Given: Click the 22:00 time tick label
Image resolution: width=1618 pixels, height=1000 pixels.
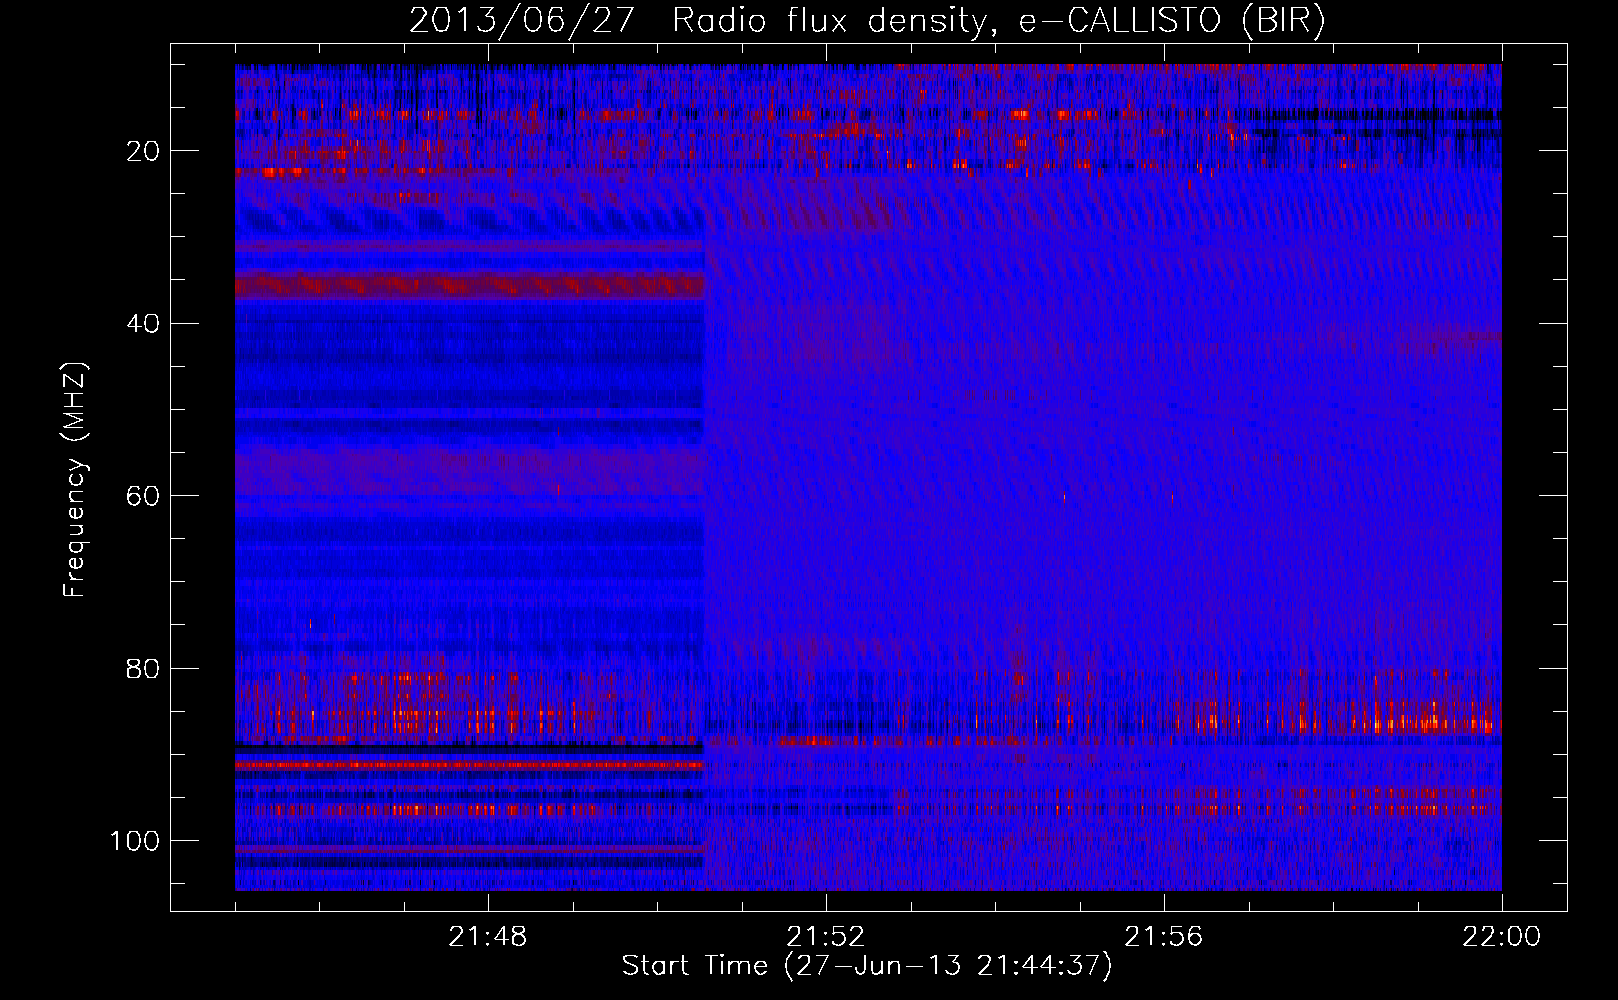Looking at the screenshot, I should coord(1502,937).
